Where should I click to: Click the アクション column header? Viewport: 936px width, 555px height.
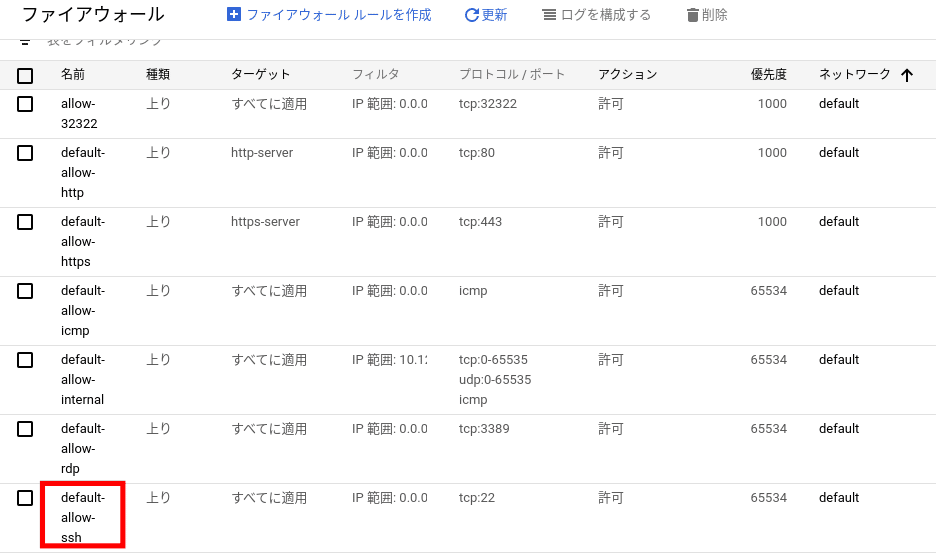627,75
